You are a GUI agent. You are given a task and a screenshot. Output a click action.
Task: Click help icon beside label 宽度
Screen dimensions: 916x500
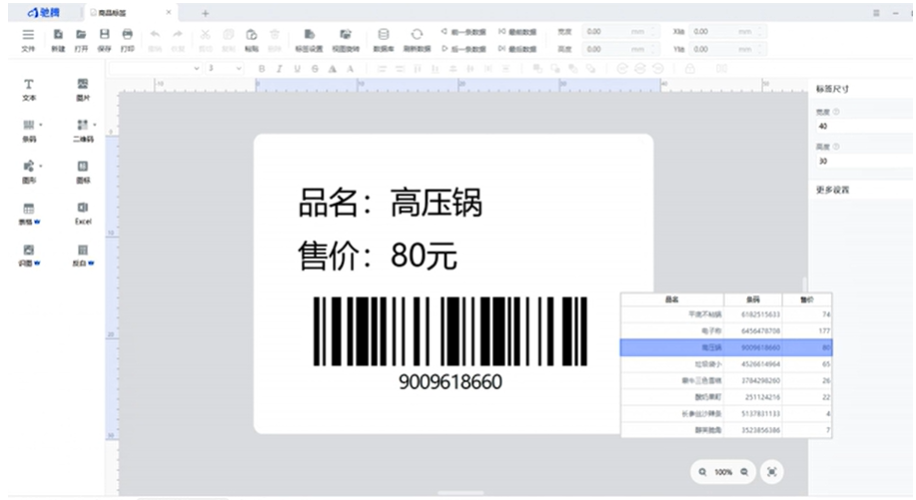point(836,112)
